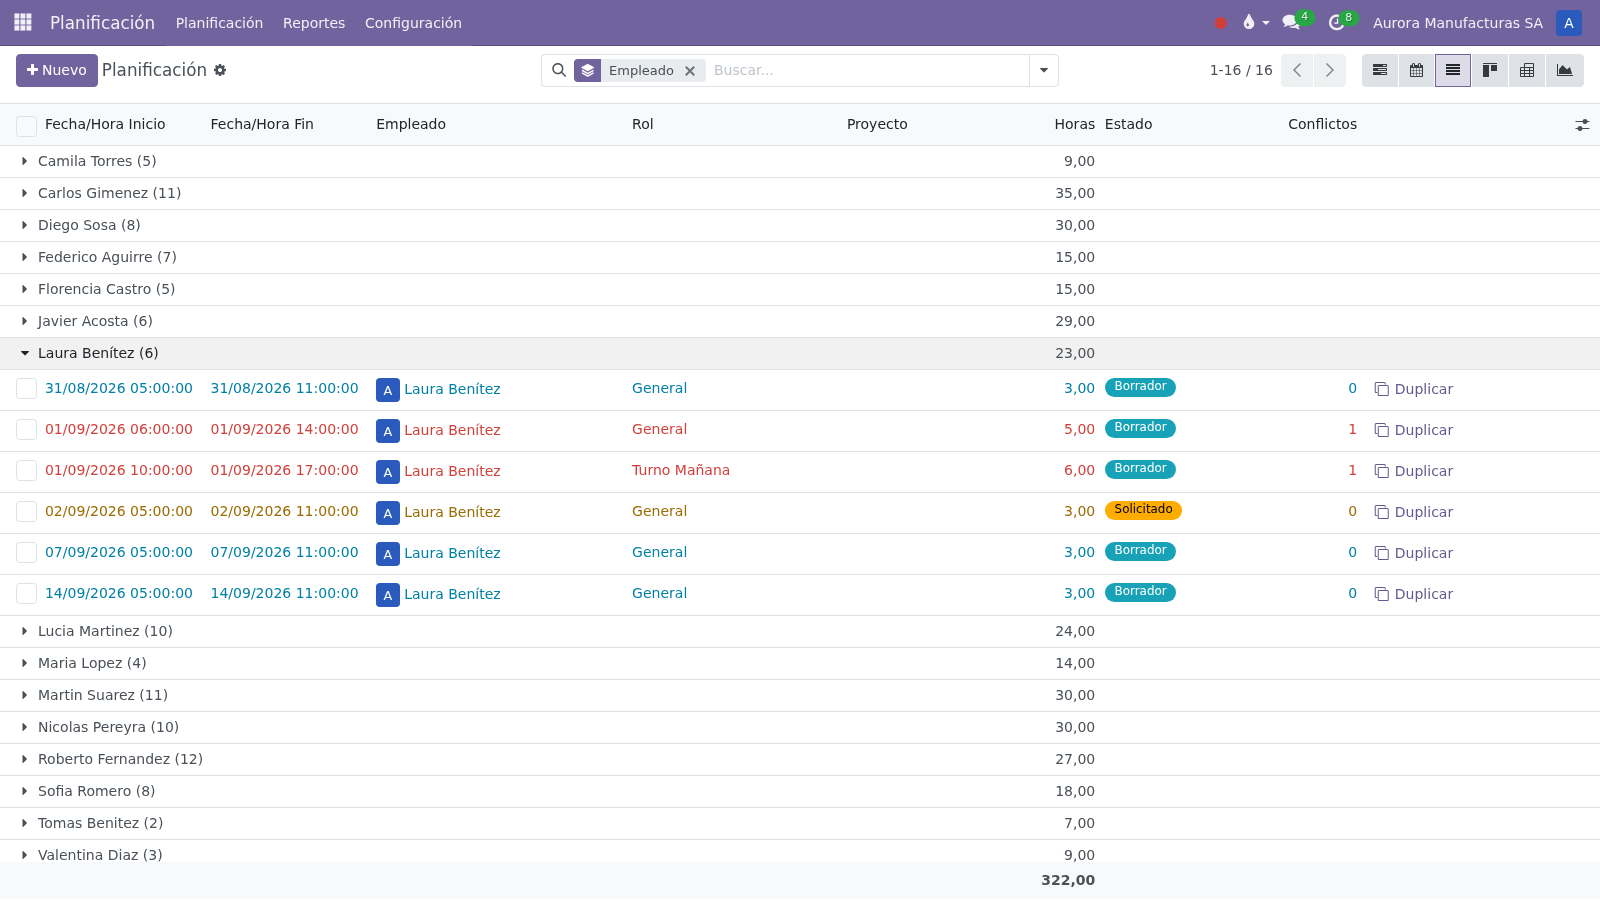The height and width of the screenshot is (900, 1600).
Task: Switch to graph chart view
Action: point(1565,70)
